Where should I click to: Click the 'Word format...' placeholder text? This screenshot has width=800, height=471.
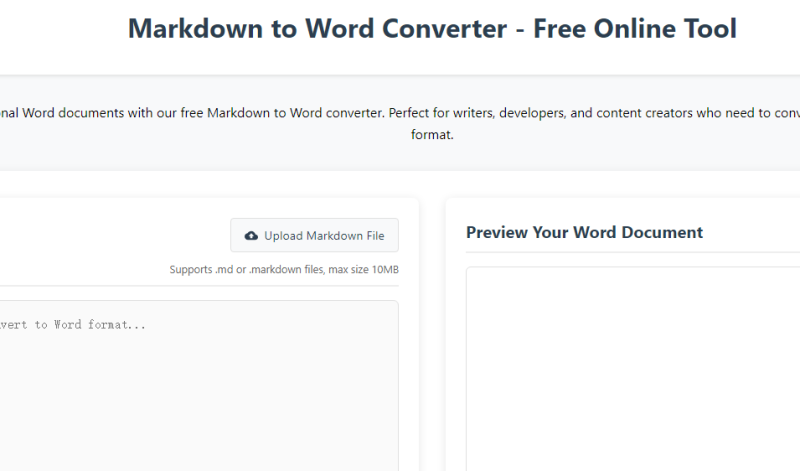coord(100,325)
